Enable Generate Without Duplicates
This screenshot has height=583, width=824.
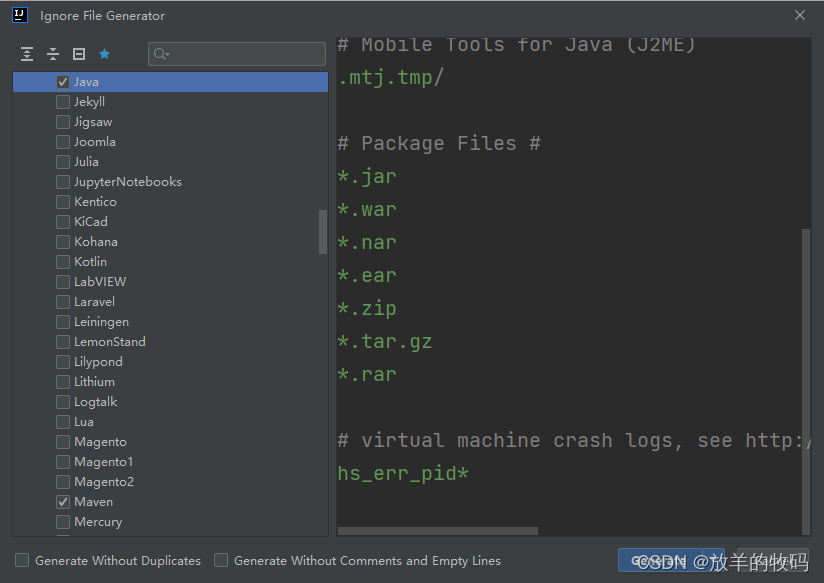[x=21, y=561]
